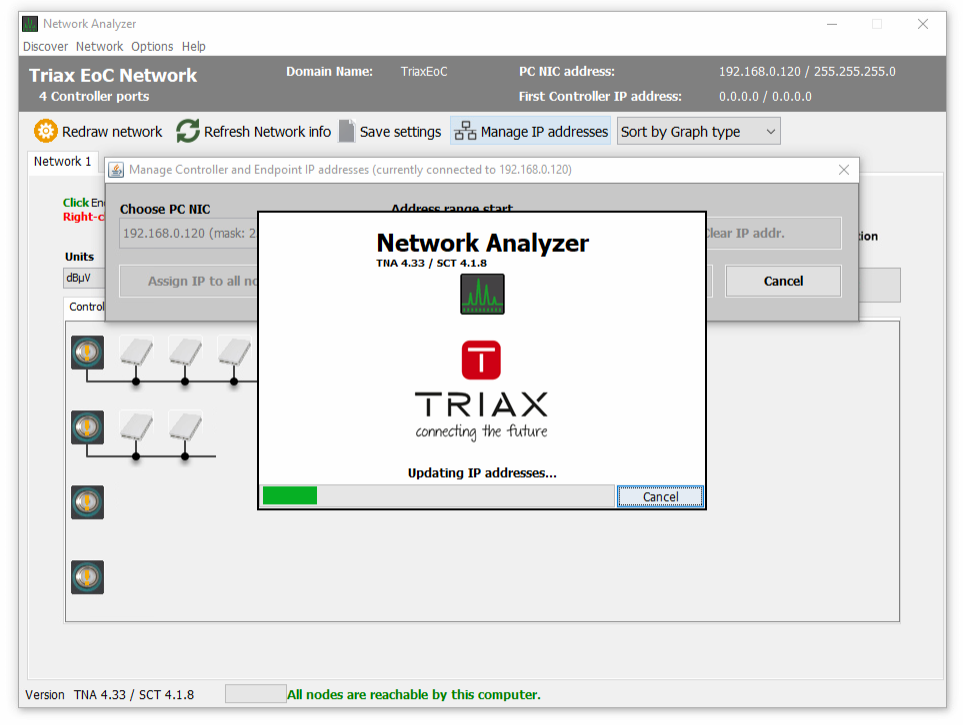Click the 'TNA 4.33 / SCT 4.1.8' splash subtitle
Screen dimensions: 963x725
click(x=431, y=263)
